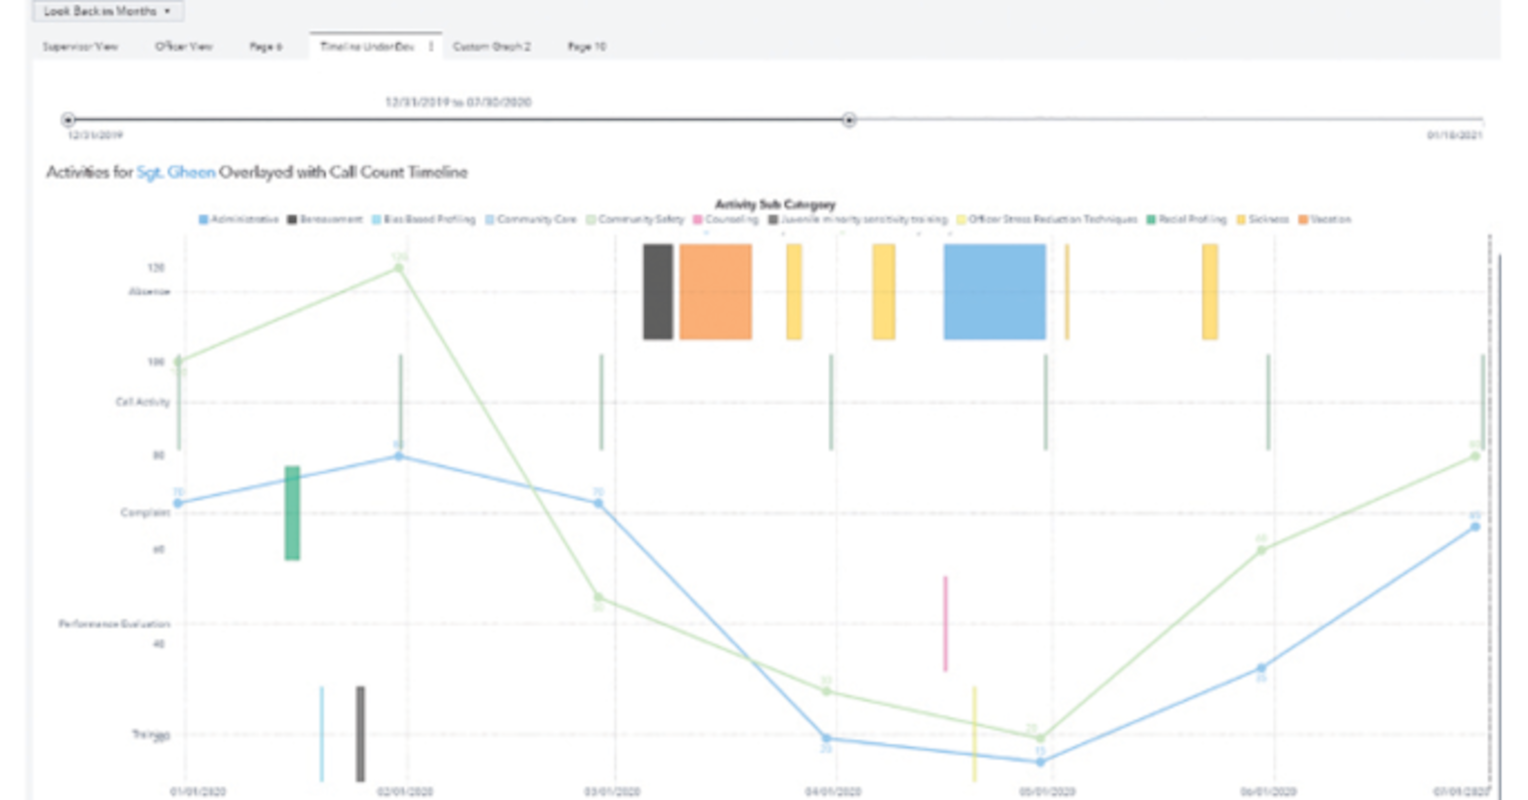
Task: Open the Page 10 page
Action: [585, 46]
